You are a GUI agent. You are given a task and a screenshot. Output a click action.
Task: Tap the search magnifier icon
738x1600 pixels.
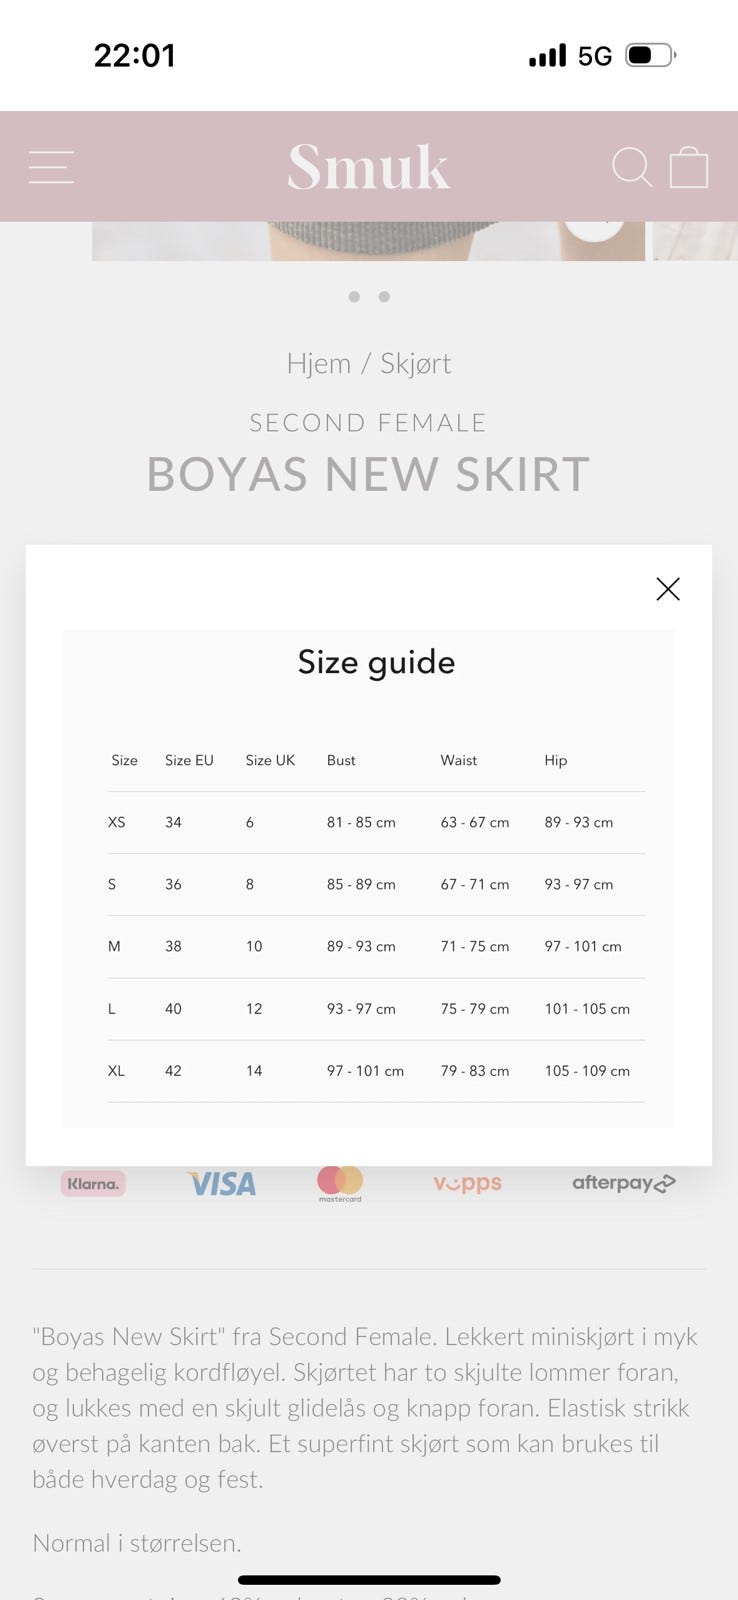click(632, 167)
